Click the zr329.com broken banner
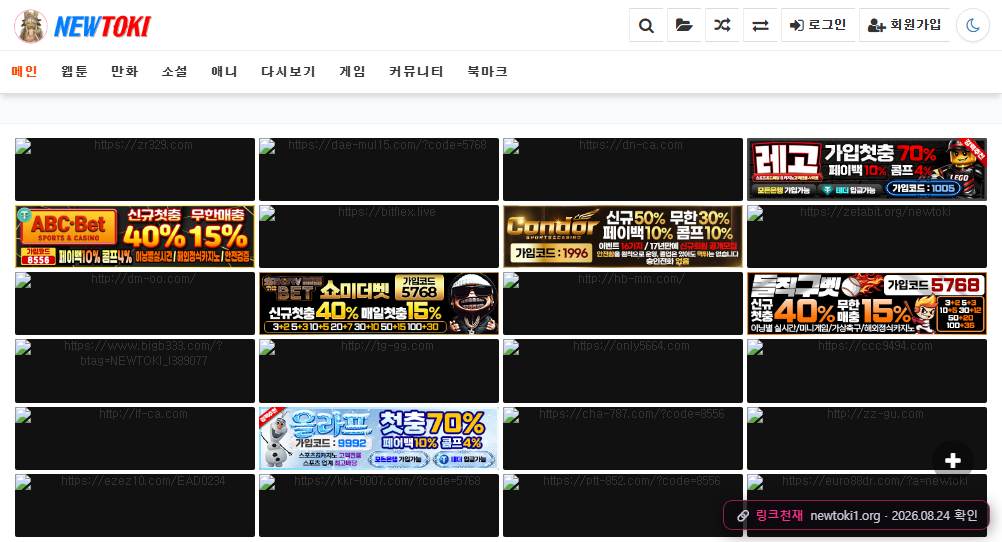The image size is (1002, 542). pos(135,169)
